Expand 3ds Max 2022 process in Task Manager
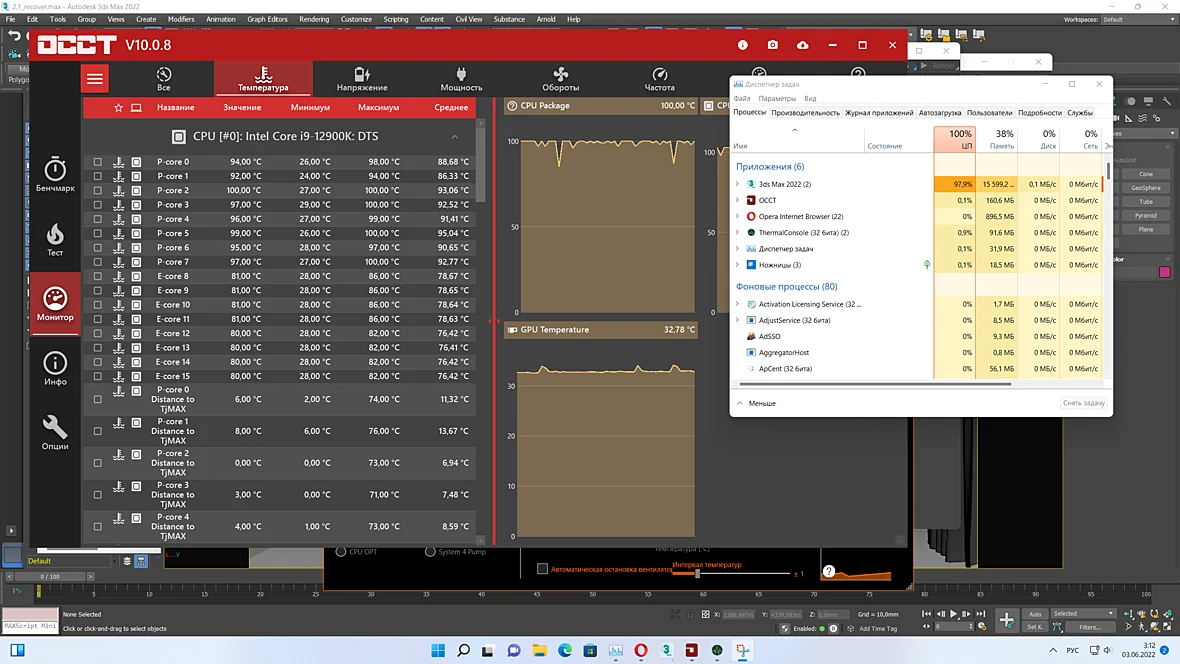The width and height of the screenshot is (1180, 664). pyautogui.click(x=738, y=184)
